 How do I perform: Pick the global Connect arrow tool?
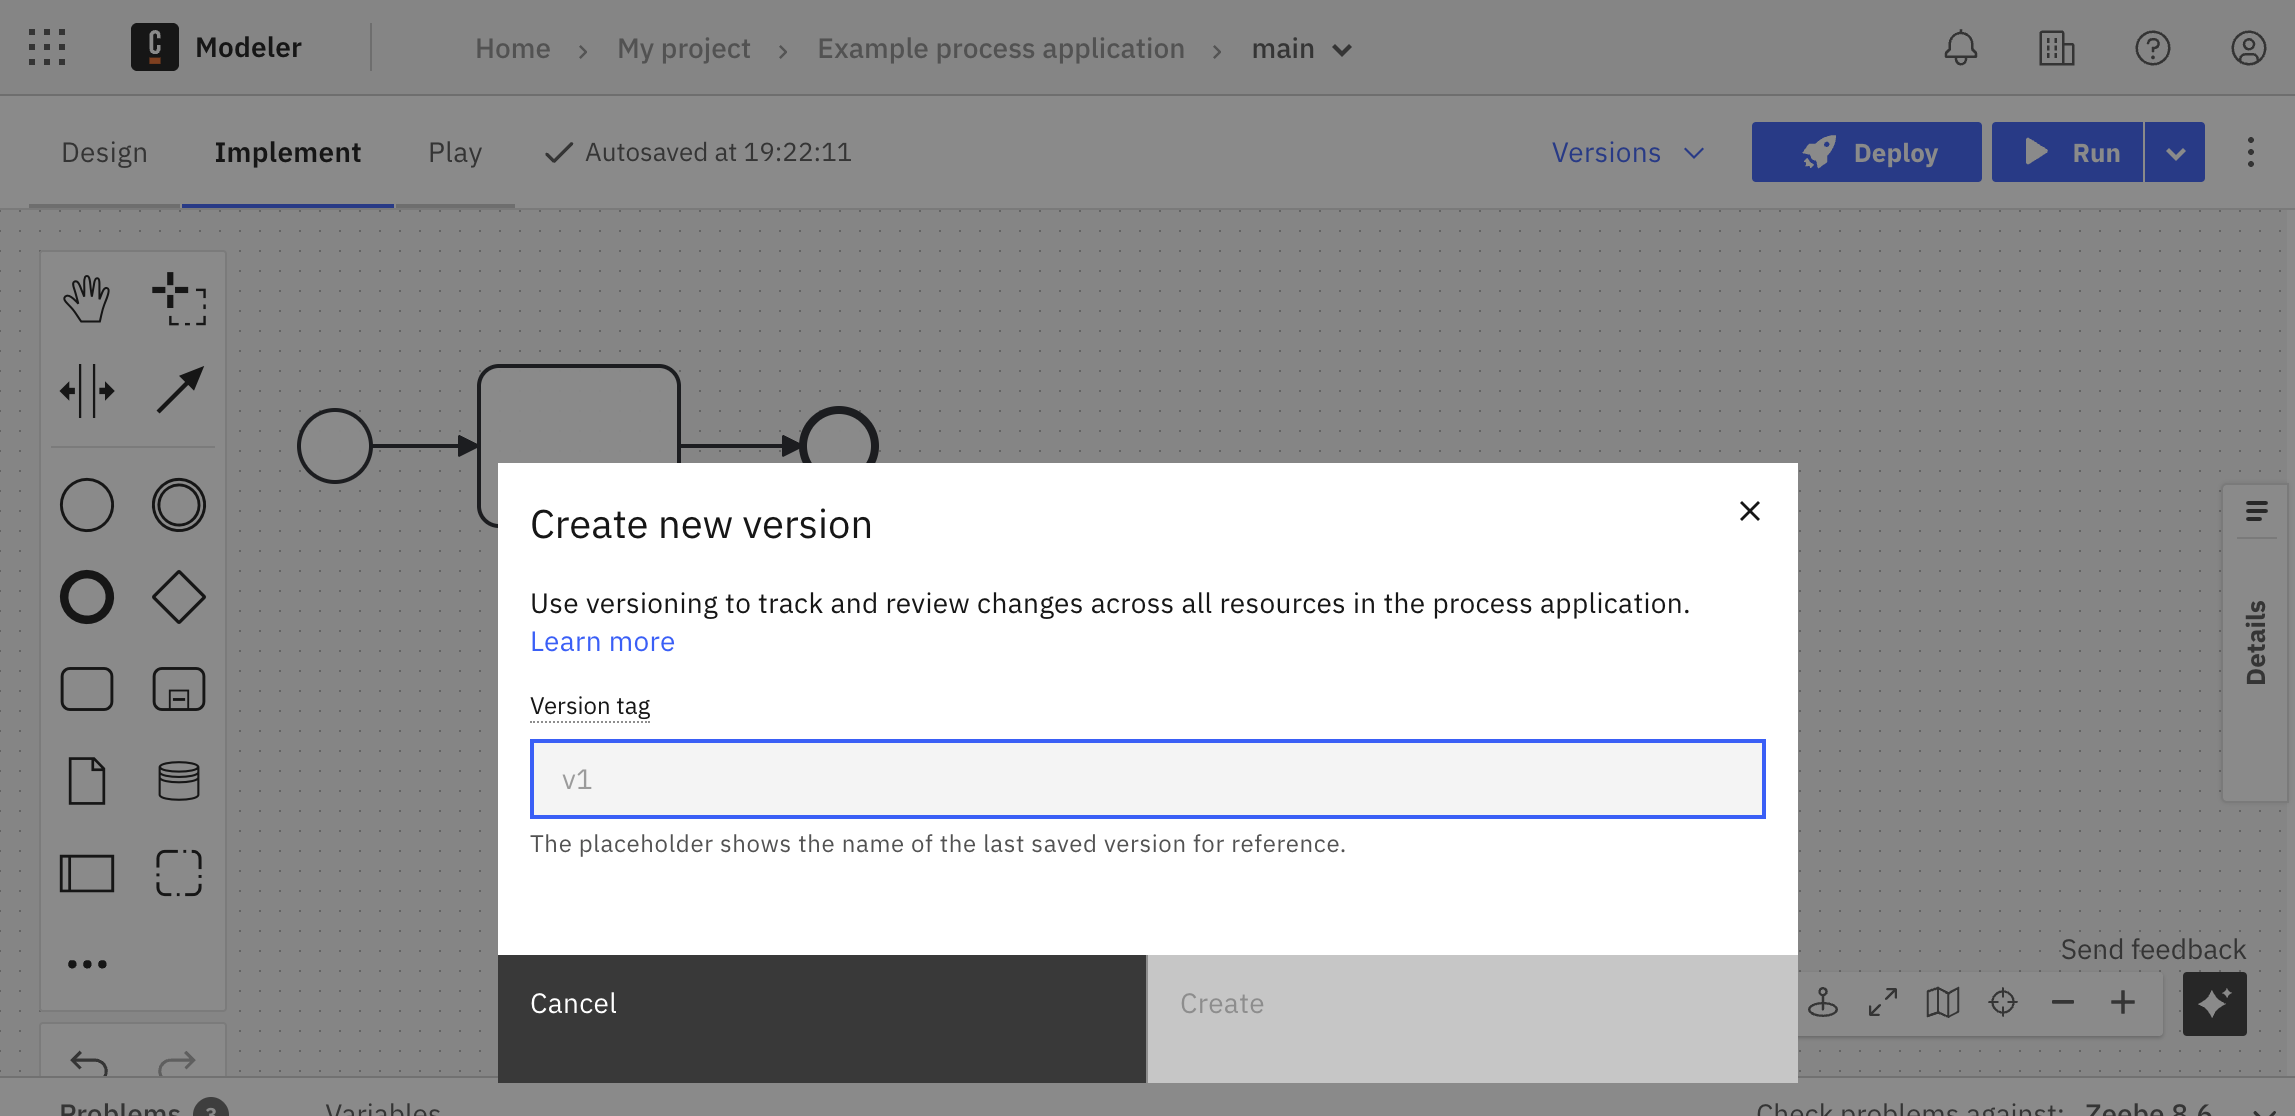179,390
